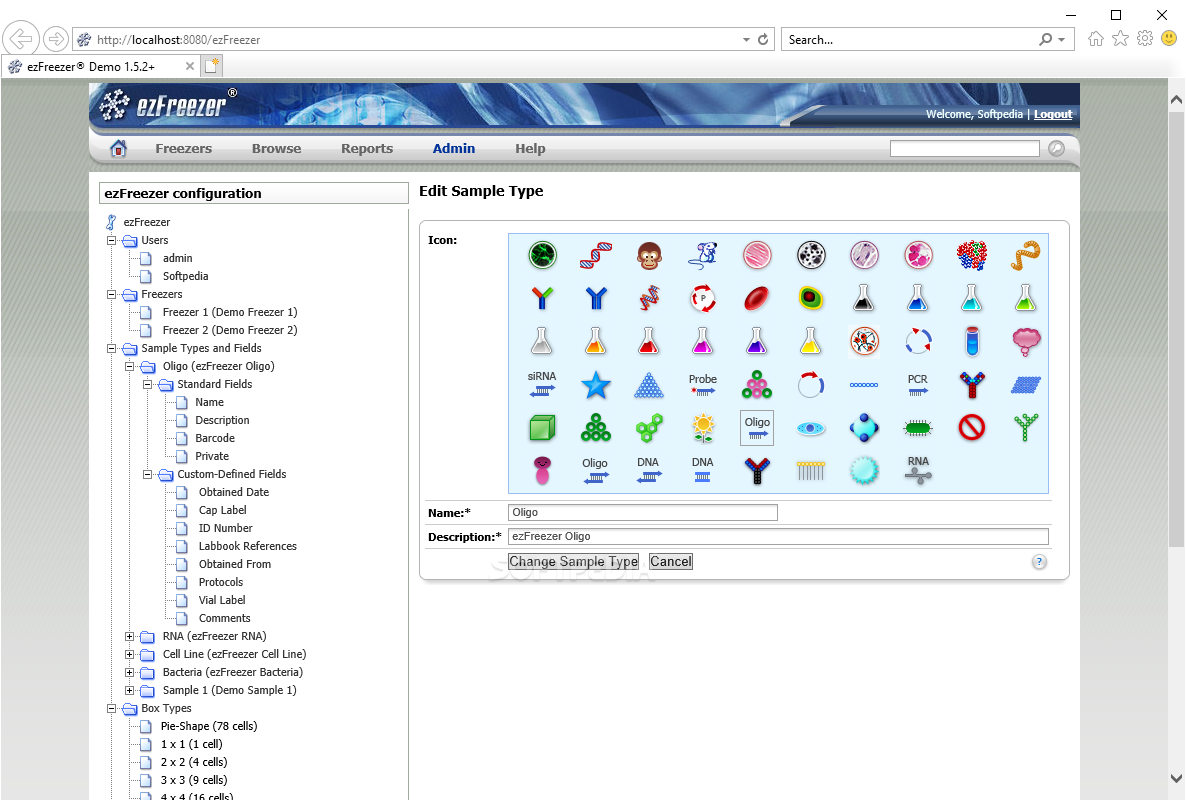The image size is (1186, 801).
Task: Expand the Cell Line node
Action: point(129,654)
